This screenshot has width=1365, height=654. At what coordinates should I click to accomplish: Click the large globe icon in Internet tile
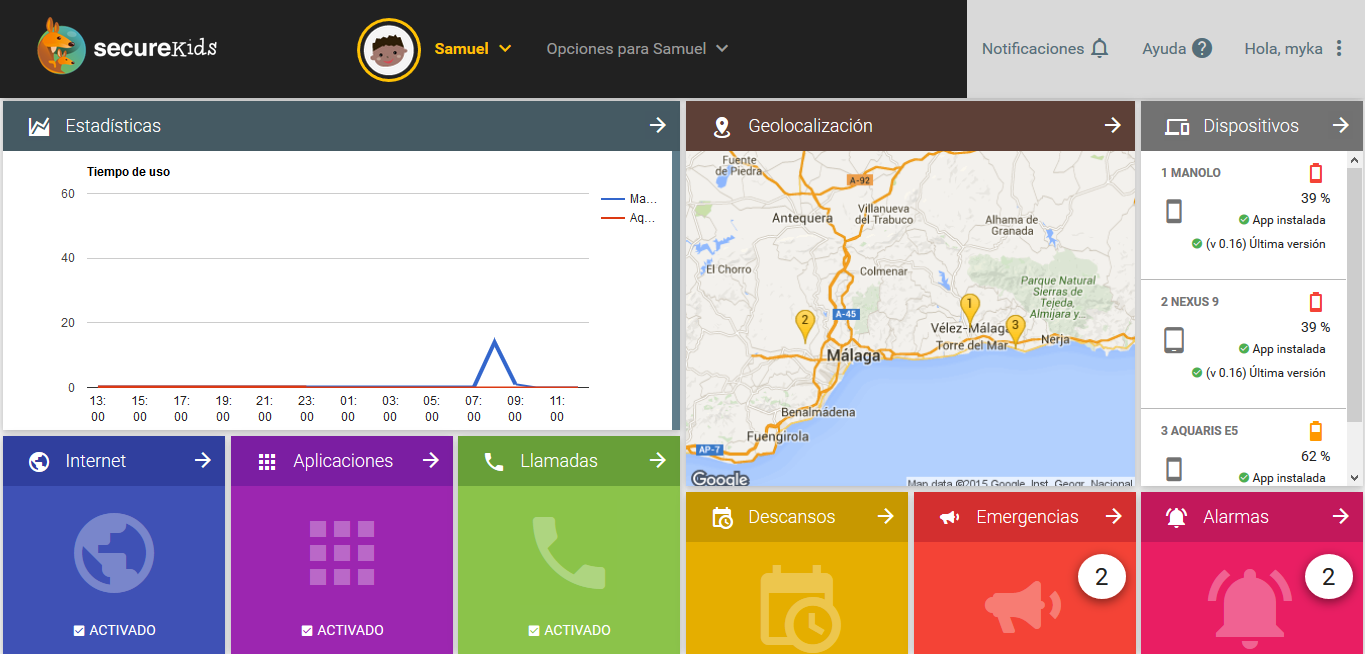click(x=114, y=553)
